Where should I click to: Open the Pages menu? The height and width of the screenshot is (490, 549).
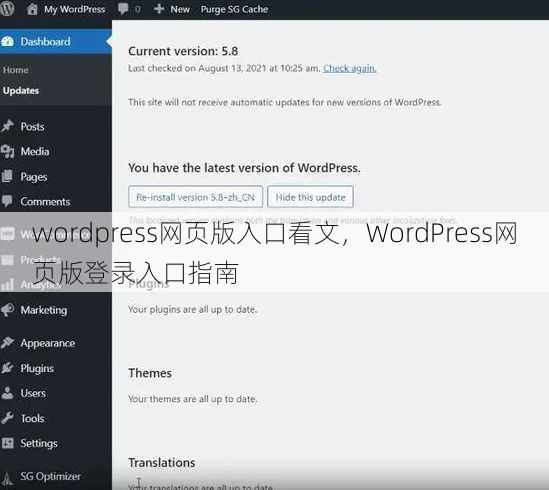point(34,177)
